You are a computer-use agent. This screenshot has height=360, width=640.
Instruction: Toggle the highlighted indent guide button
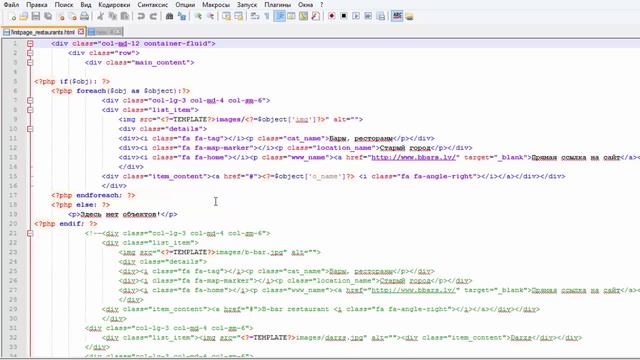[x=280, y=16]
